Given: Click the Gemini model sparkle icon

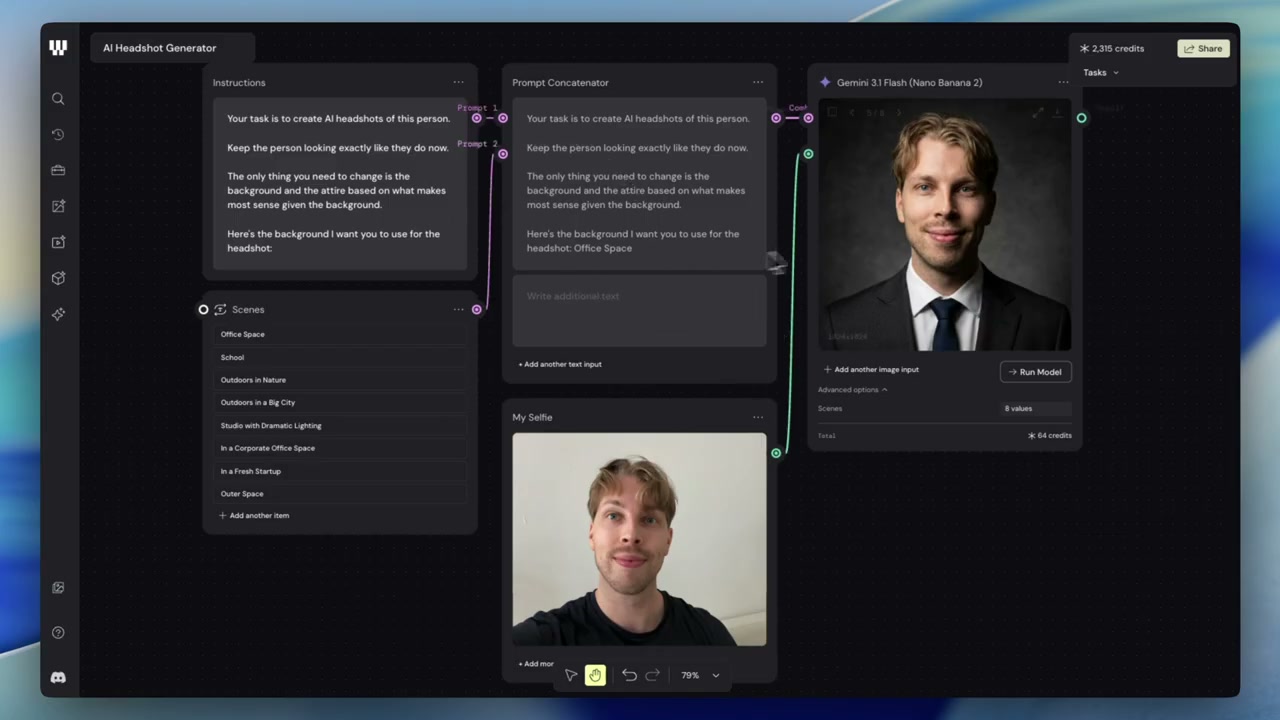Looking at the screenshot, I should [x=825, y=82].
